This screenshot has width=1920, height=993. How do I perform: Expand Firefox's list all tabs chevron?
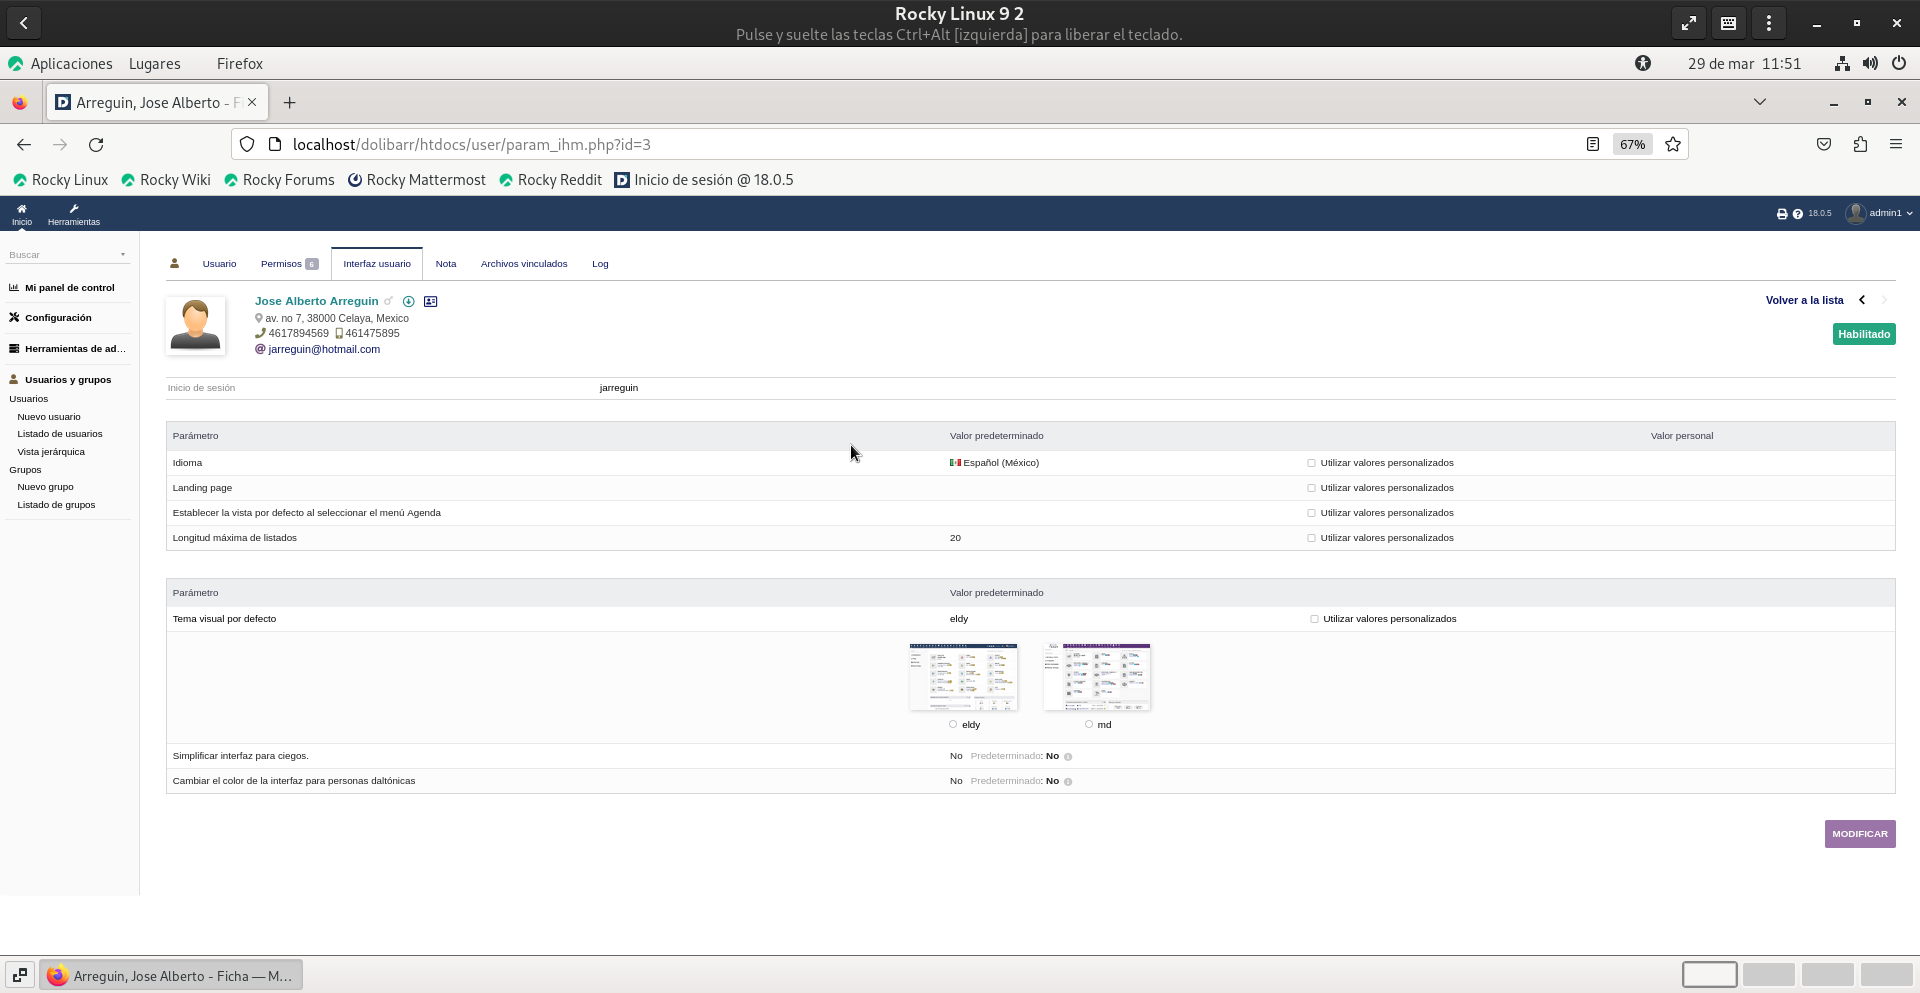click(1759, 102)
